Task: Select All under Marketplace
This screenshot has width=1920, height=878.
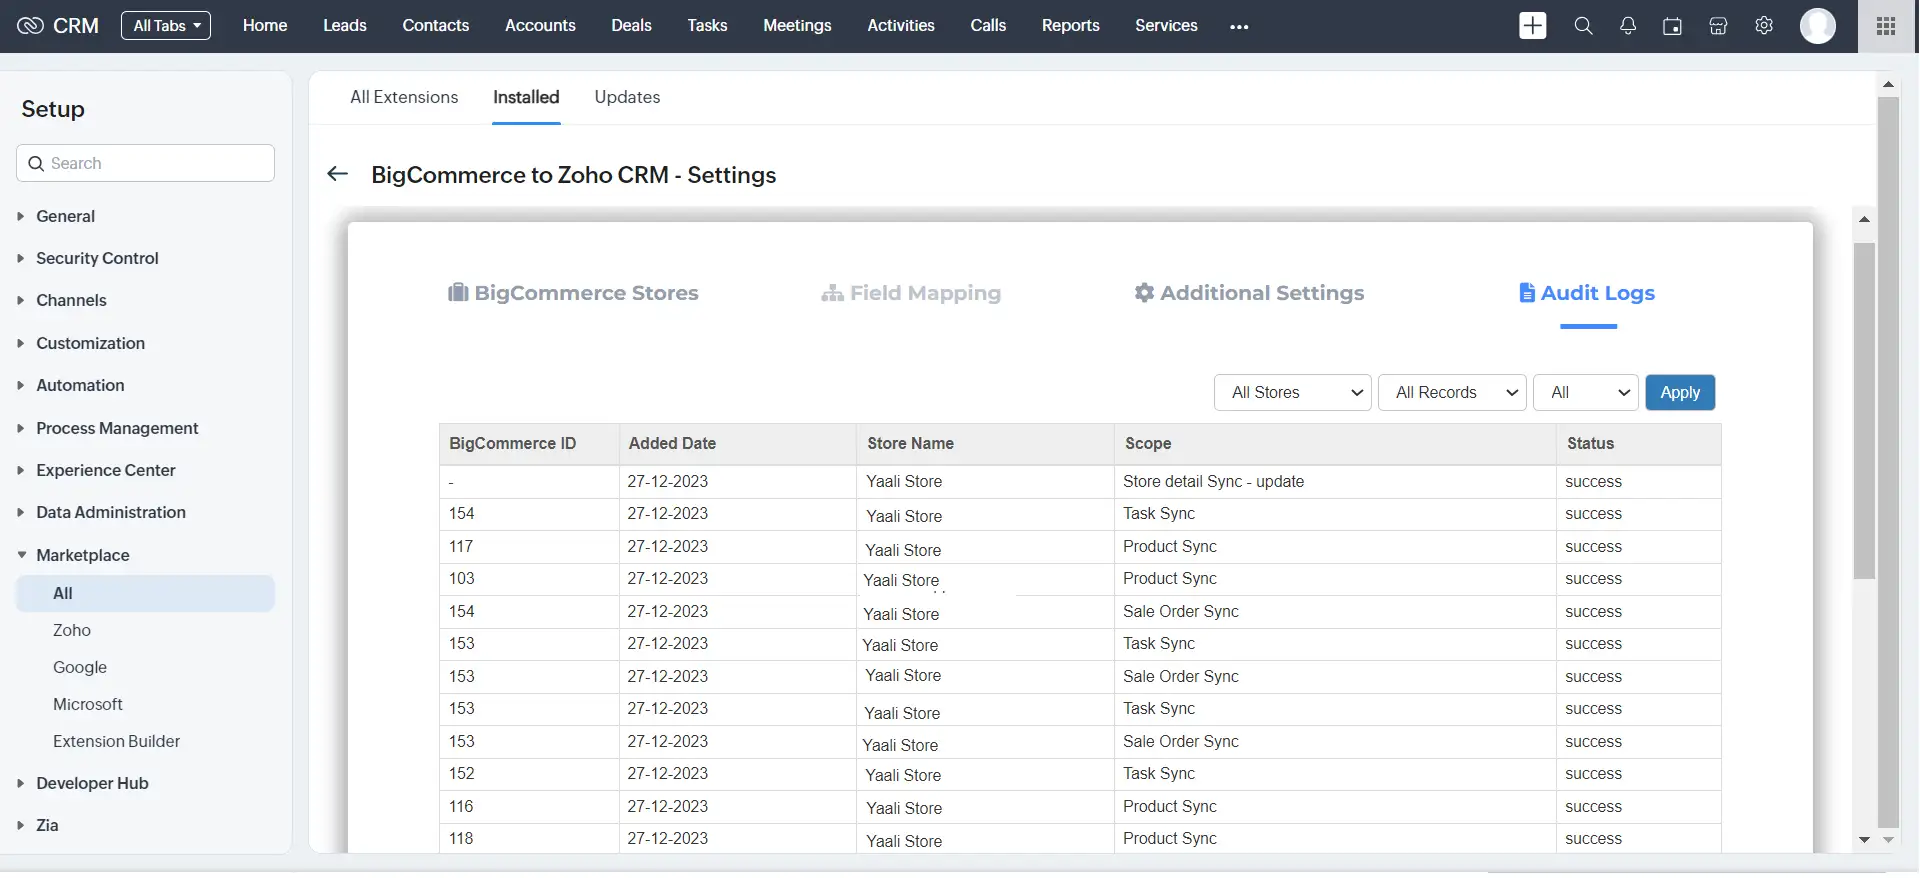Action: click(x=146, y=593)
